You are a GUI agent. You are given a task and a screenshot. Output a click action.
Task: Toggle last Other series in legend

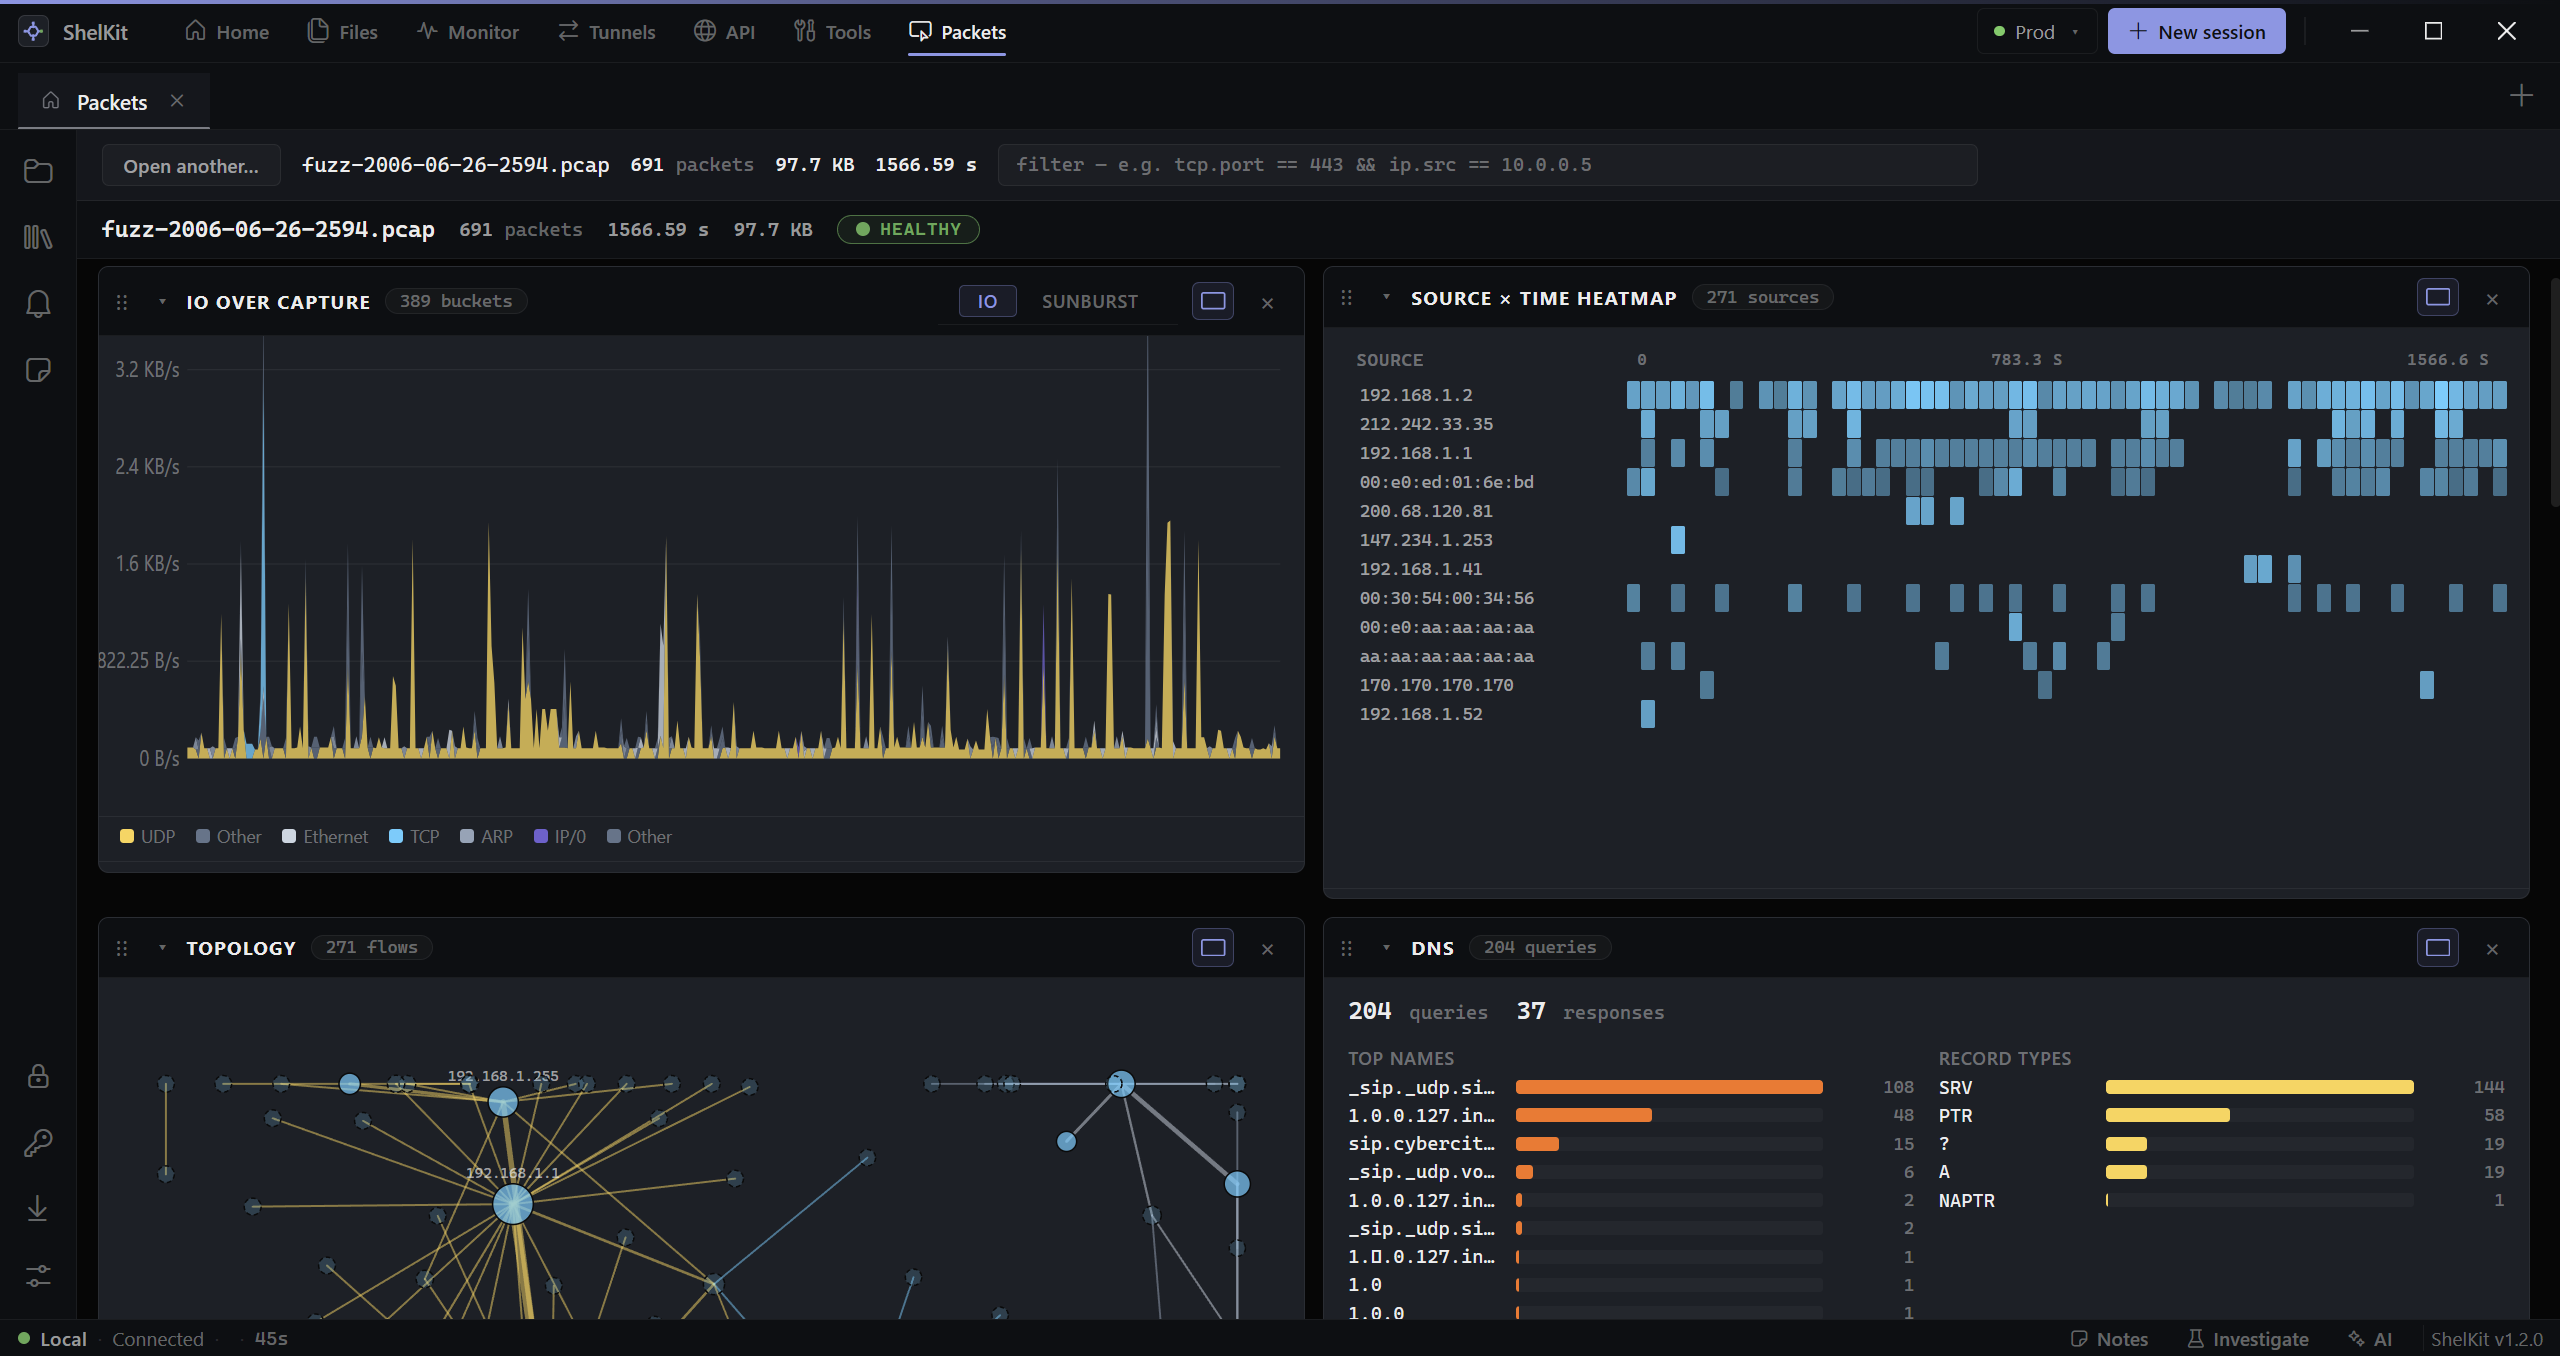click(640, 836)
